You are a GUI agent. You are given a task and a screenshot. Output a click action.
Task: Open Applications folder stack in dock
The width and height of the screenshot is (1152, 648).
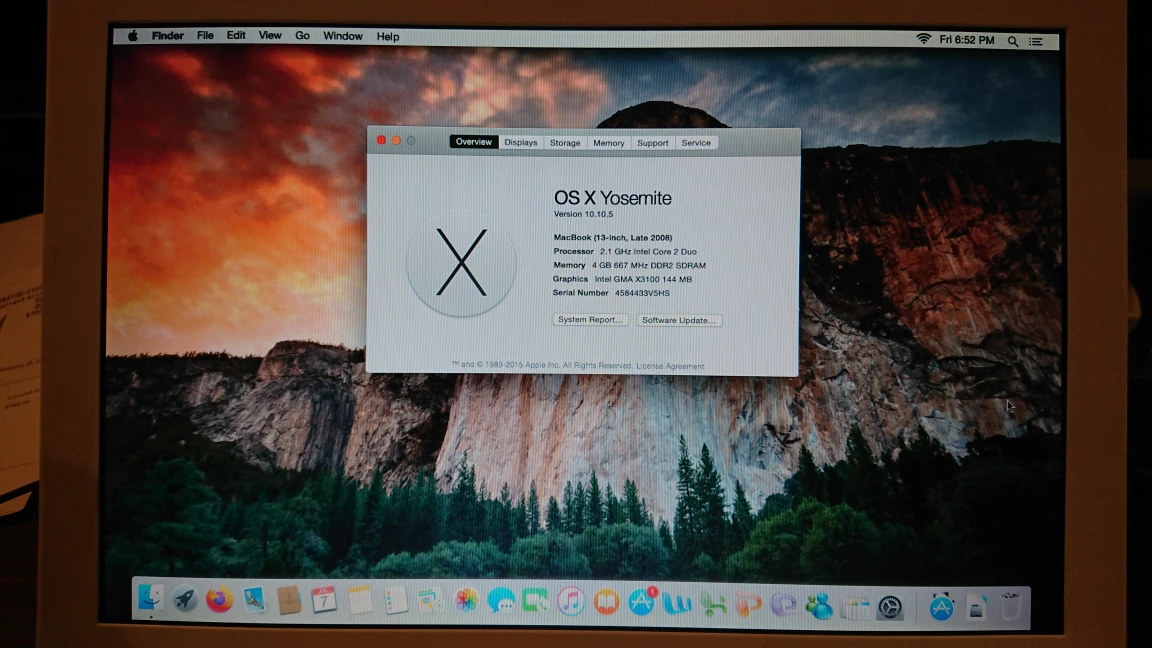[941, 608]
